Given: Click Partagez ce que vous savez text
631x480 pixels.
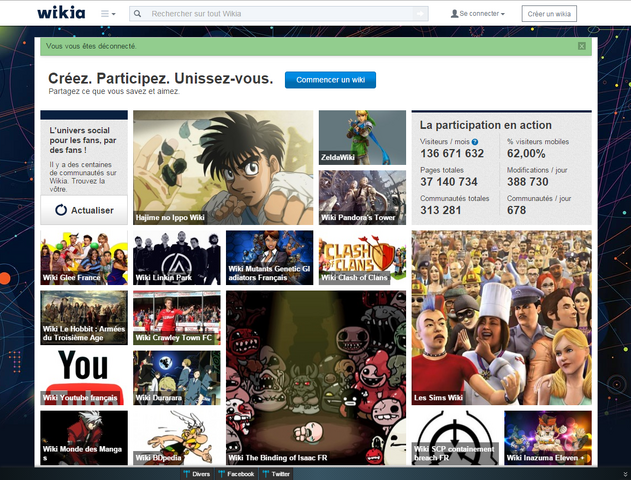Looking at the screenshot, I should tap(114, 91).
